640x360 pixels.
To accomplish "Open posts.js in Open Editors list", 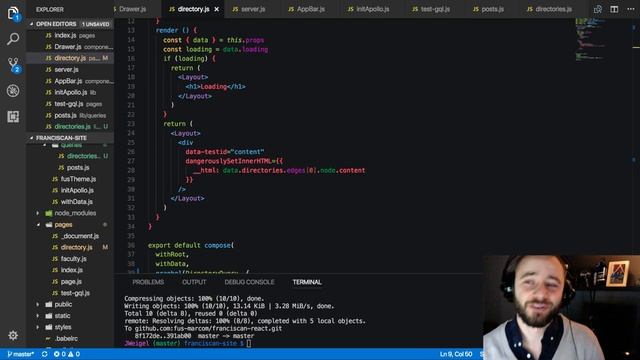I will [x=70, y=116].
